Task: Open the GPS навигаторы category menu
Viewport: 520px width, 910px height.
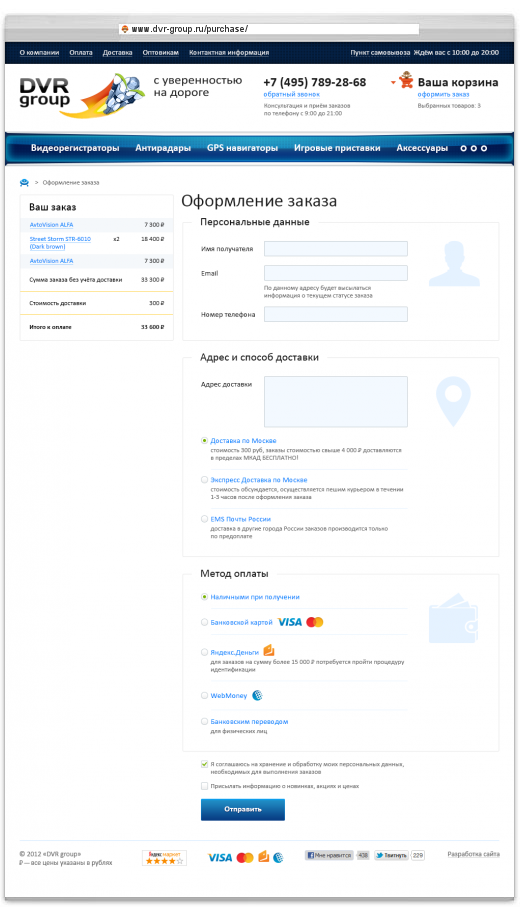Action: coord(242,148)
